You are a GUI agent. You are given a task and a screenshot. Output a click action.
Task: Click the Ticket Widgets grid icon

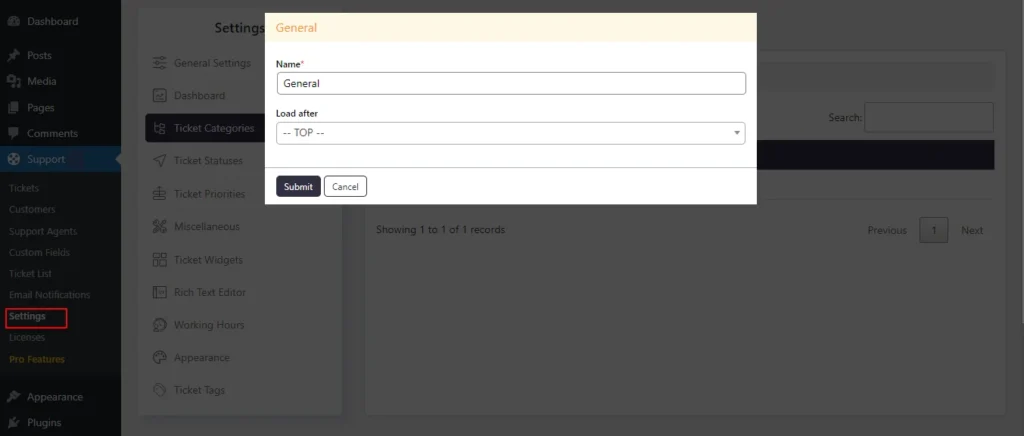(159, 260)
